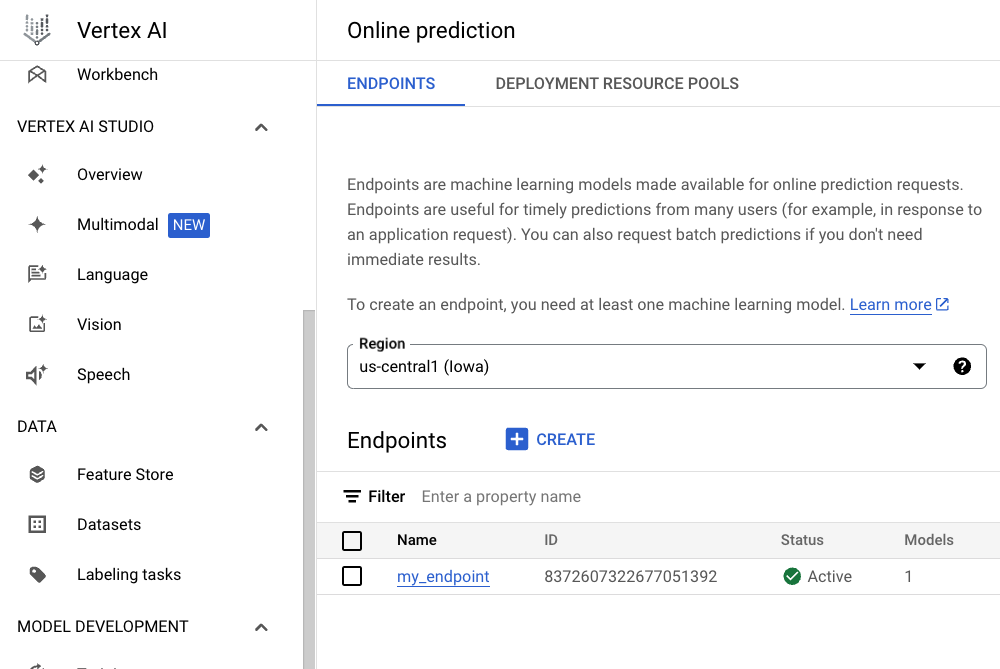Open the my_endpoint link
The image size is (1000, 669).
pyautogui.click(x=443, y=577)
